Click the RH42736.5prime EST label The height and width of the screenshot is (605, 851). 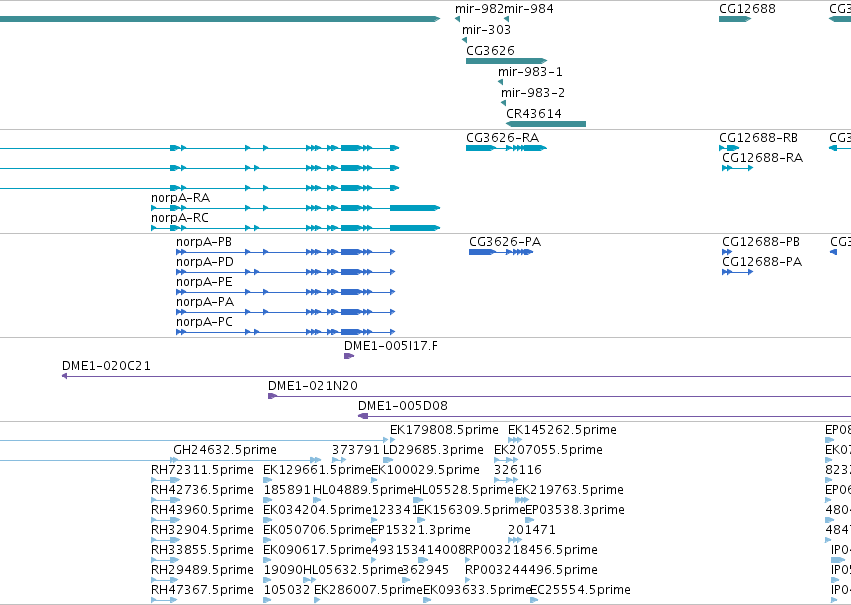[202, 490]
